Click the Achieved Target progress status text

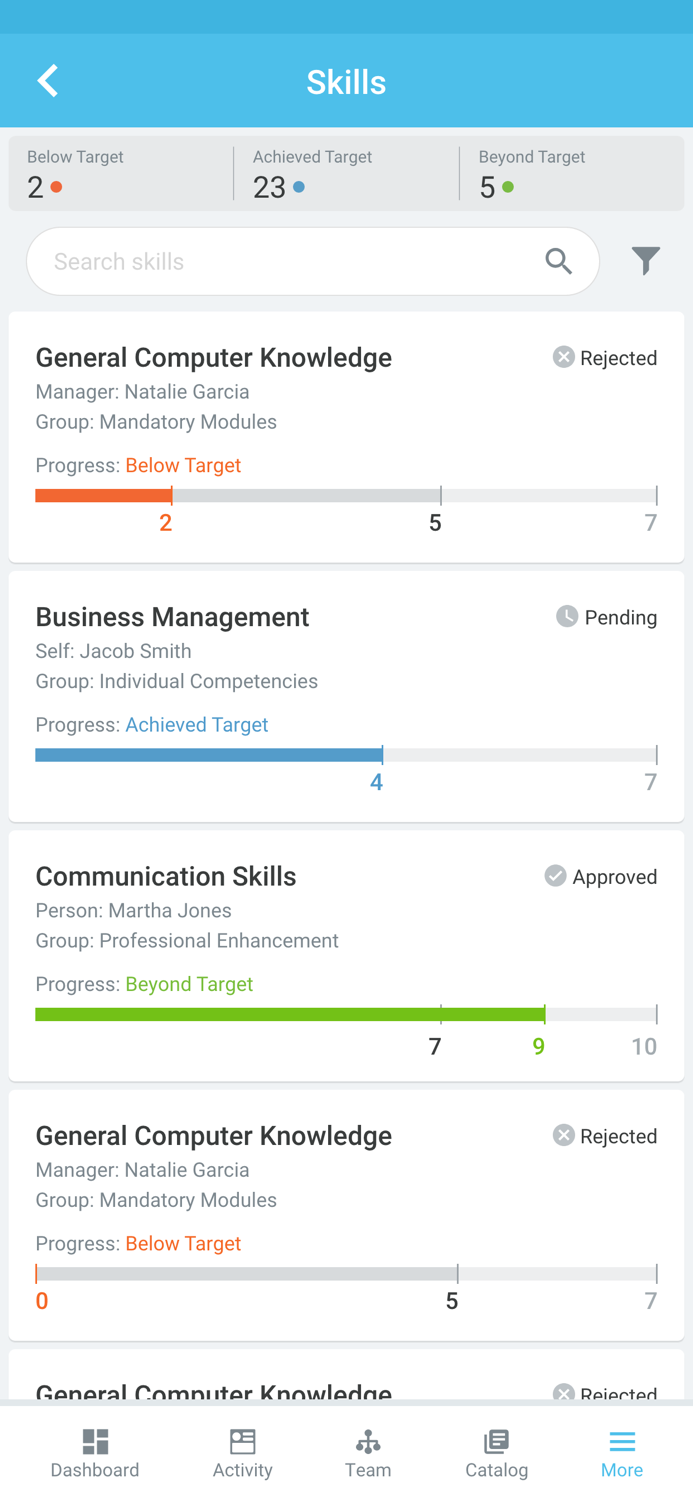(x=196, y=725)
